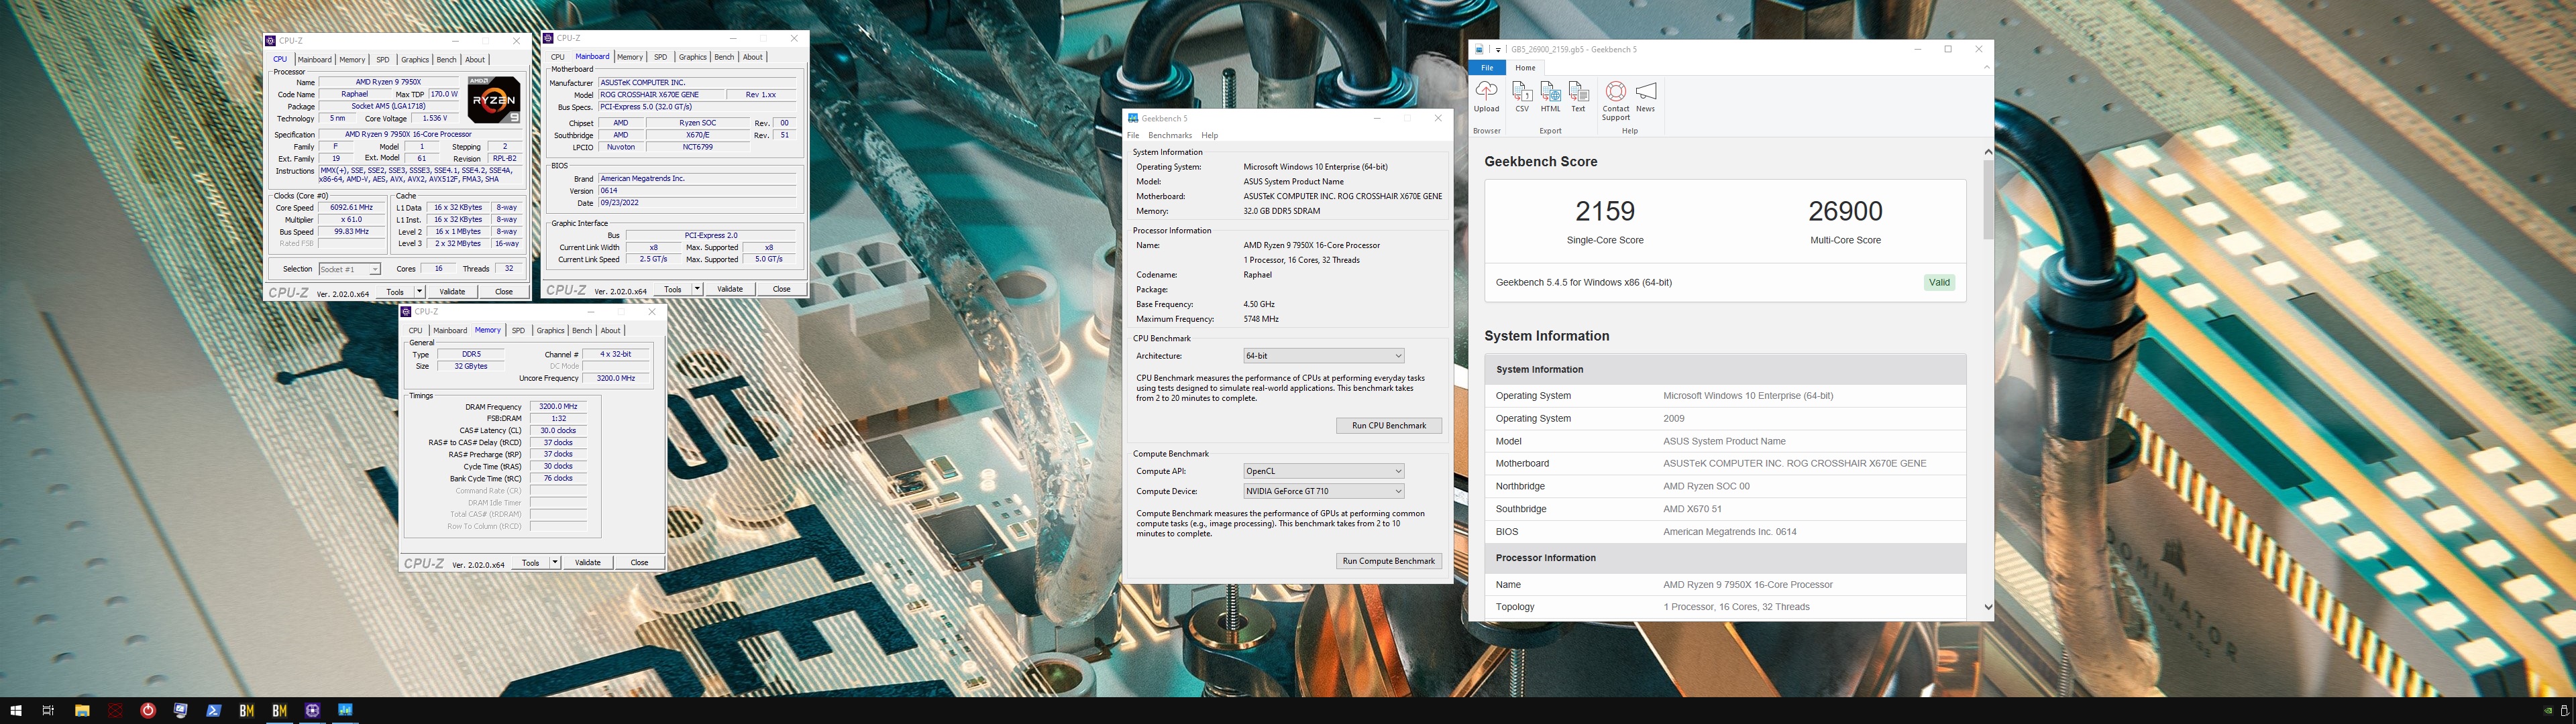This screenshot has width=2576, height=724.
Task: Click the Geekbench results vertical scrollbar thumb
Action: (1988, 199)
